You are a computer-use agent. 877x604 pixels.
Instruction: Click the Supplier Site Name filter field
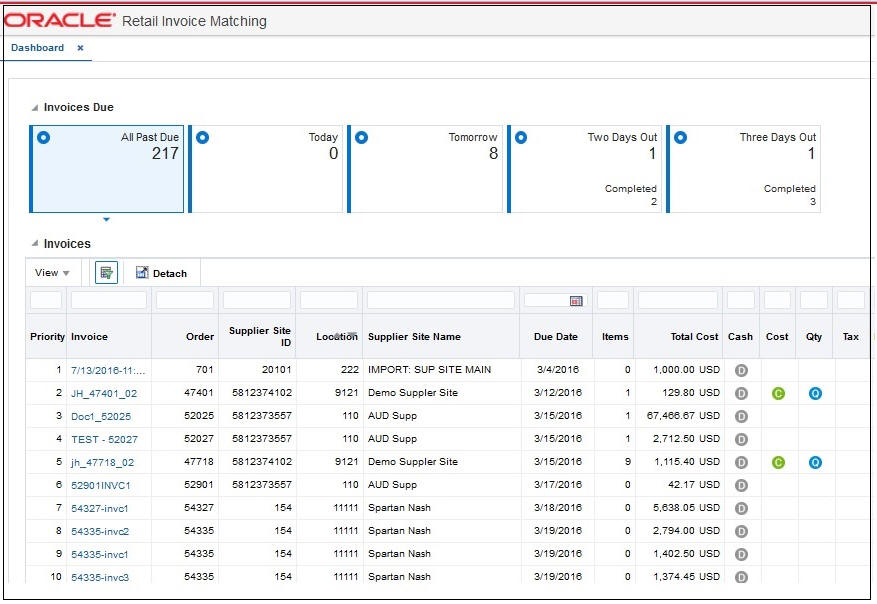(440, 300)
